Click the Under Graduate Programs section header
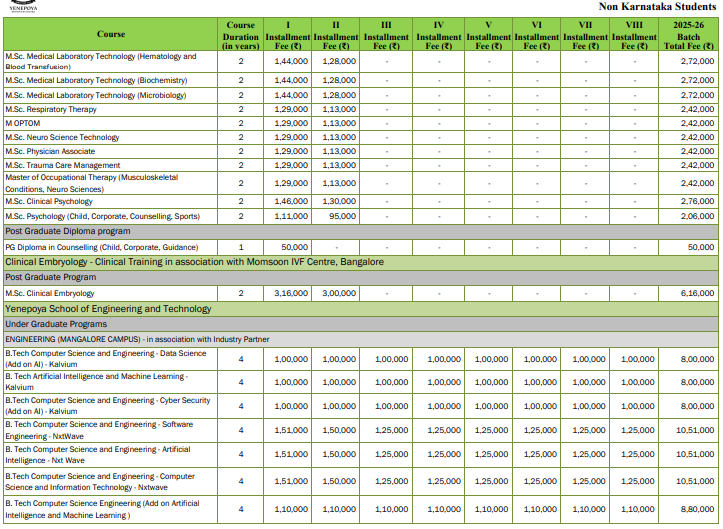The image size is (723, 529). point(56,325)
